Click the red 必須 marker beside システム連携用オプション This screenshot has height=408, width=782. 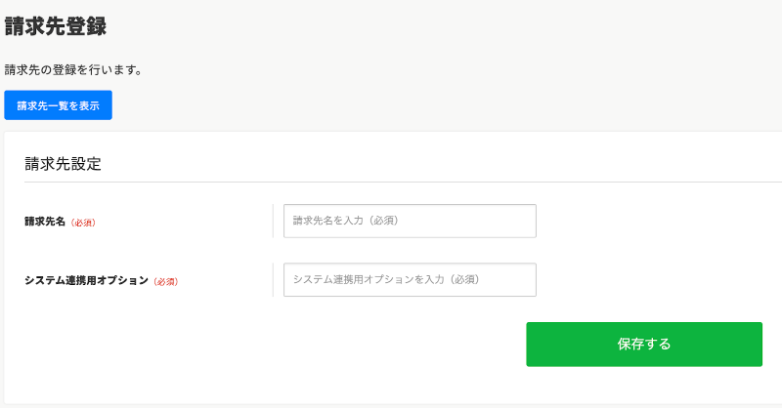[166, 281]
